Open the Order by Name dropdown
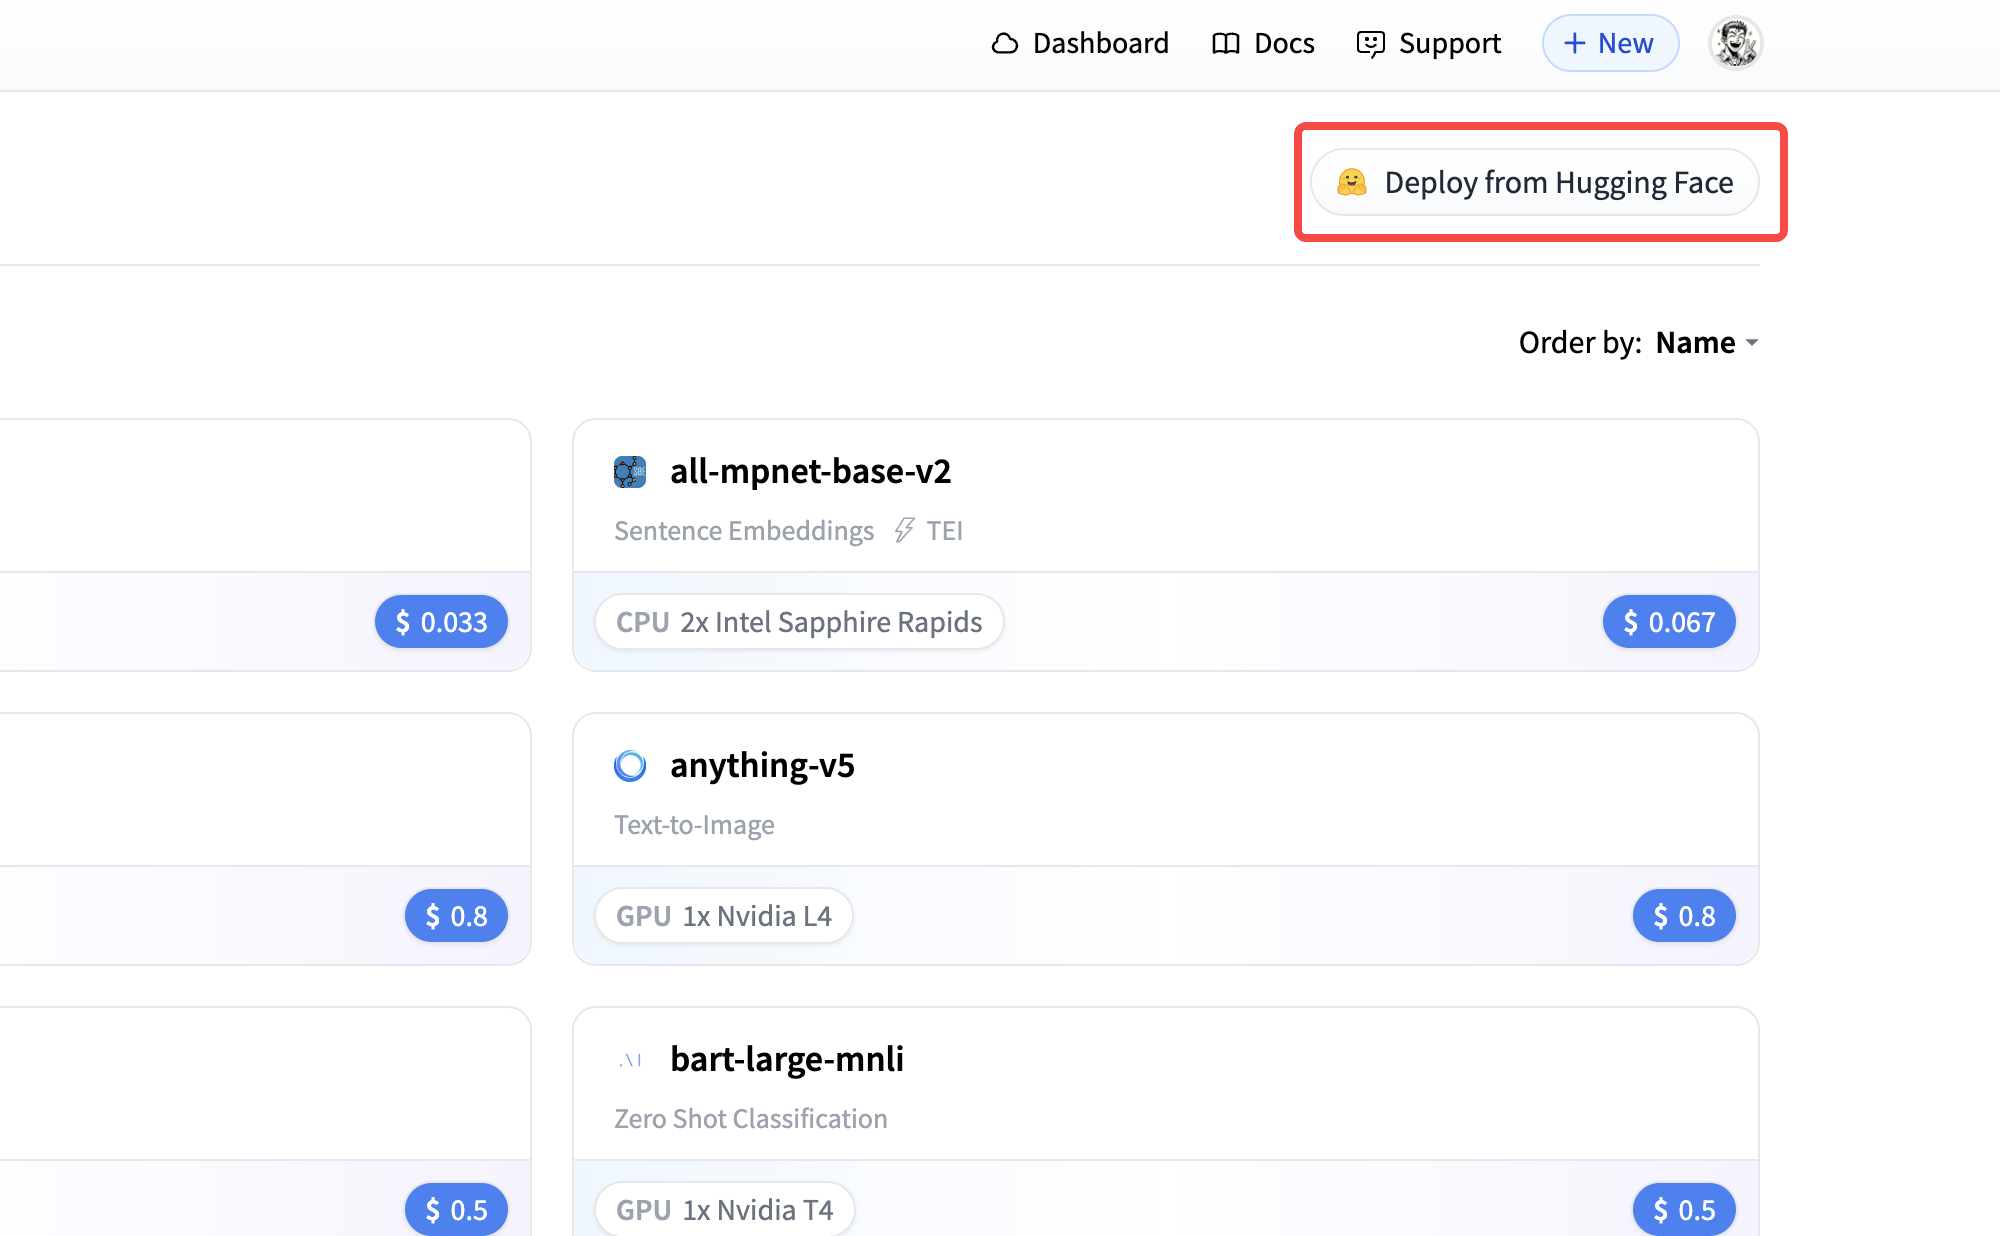The image size is (2000, 1236). click(x=1696, y=343)
